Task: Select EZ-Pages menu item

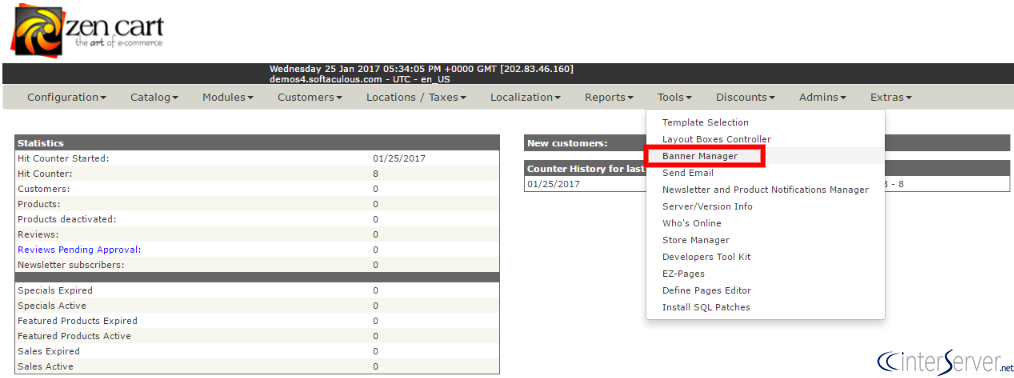Action: point(683,274)
